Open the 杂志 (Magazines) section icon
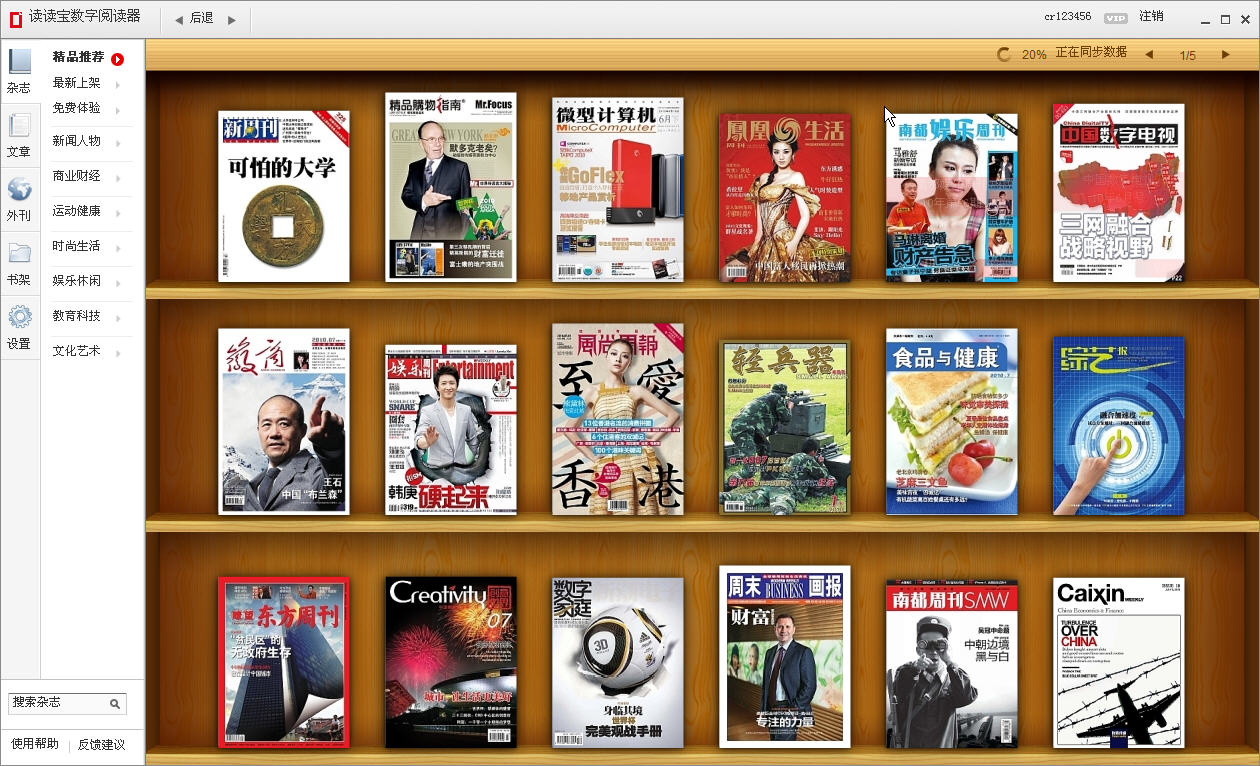Viewport: 1260px width, 766px height. pyautogui.click(x=20, y=61)
